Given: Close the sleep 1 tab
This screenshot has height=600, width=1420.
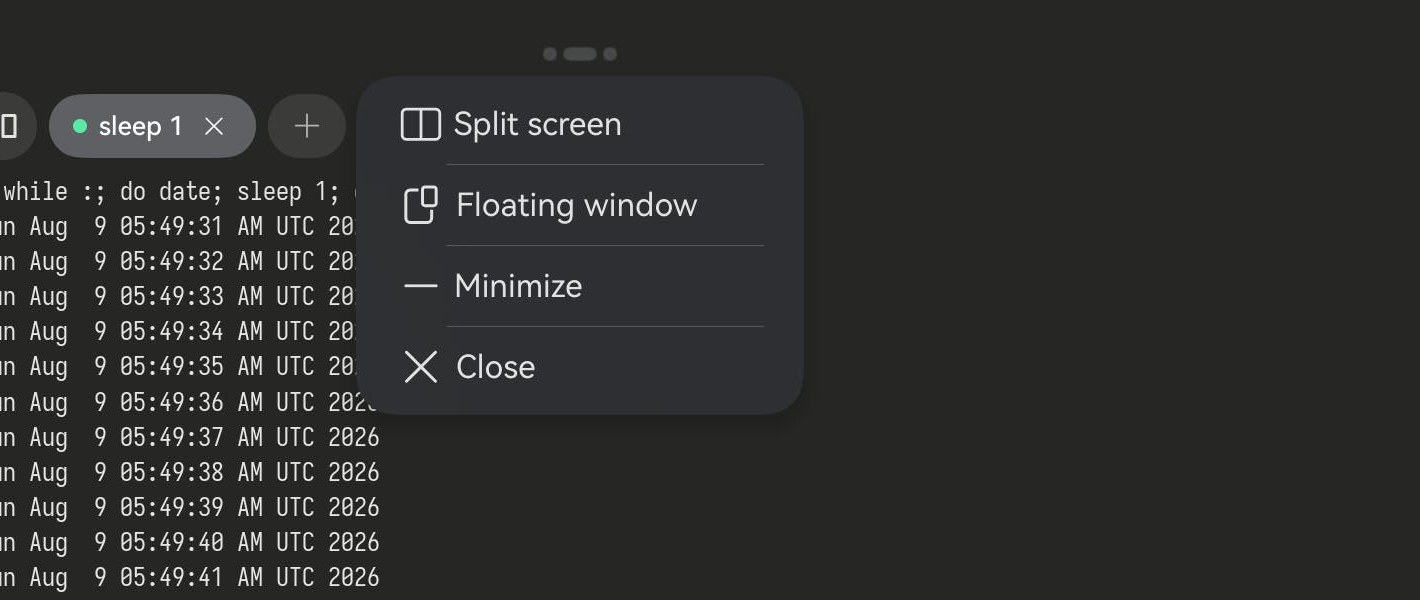Looking at the screenshot, I should click(214, 126).
